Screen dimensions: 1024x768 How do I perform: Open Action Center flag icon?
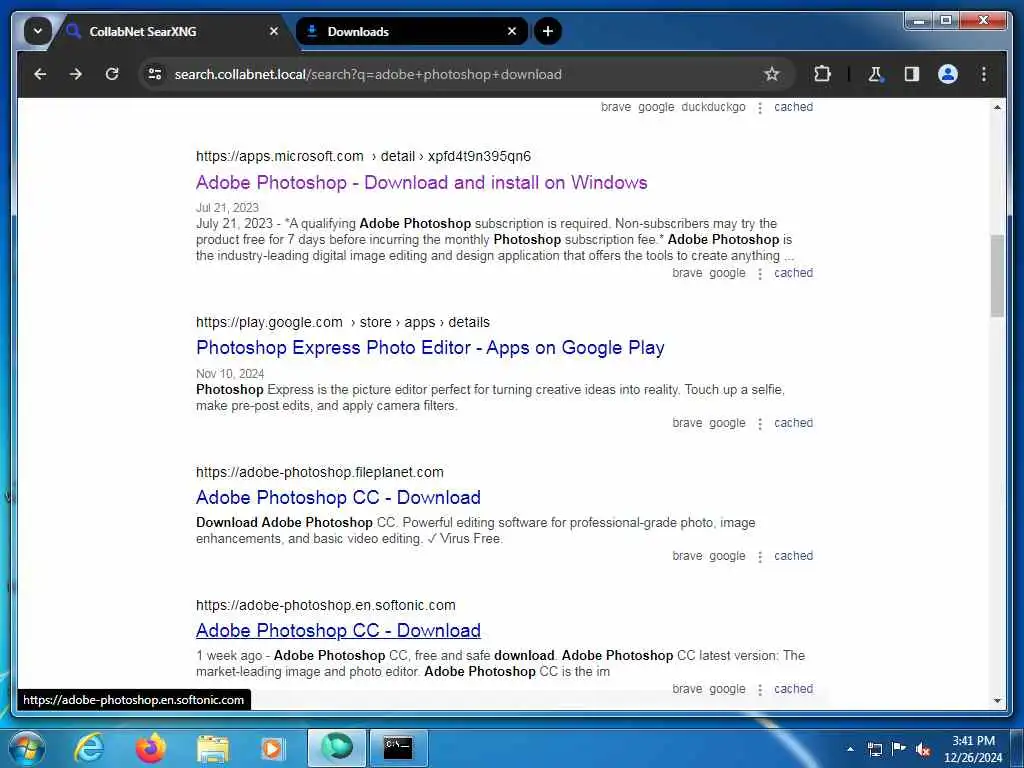tap(899, 748)
